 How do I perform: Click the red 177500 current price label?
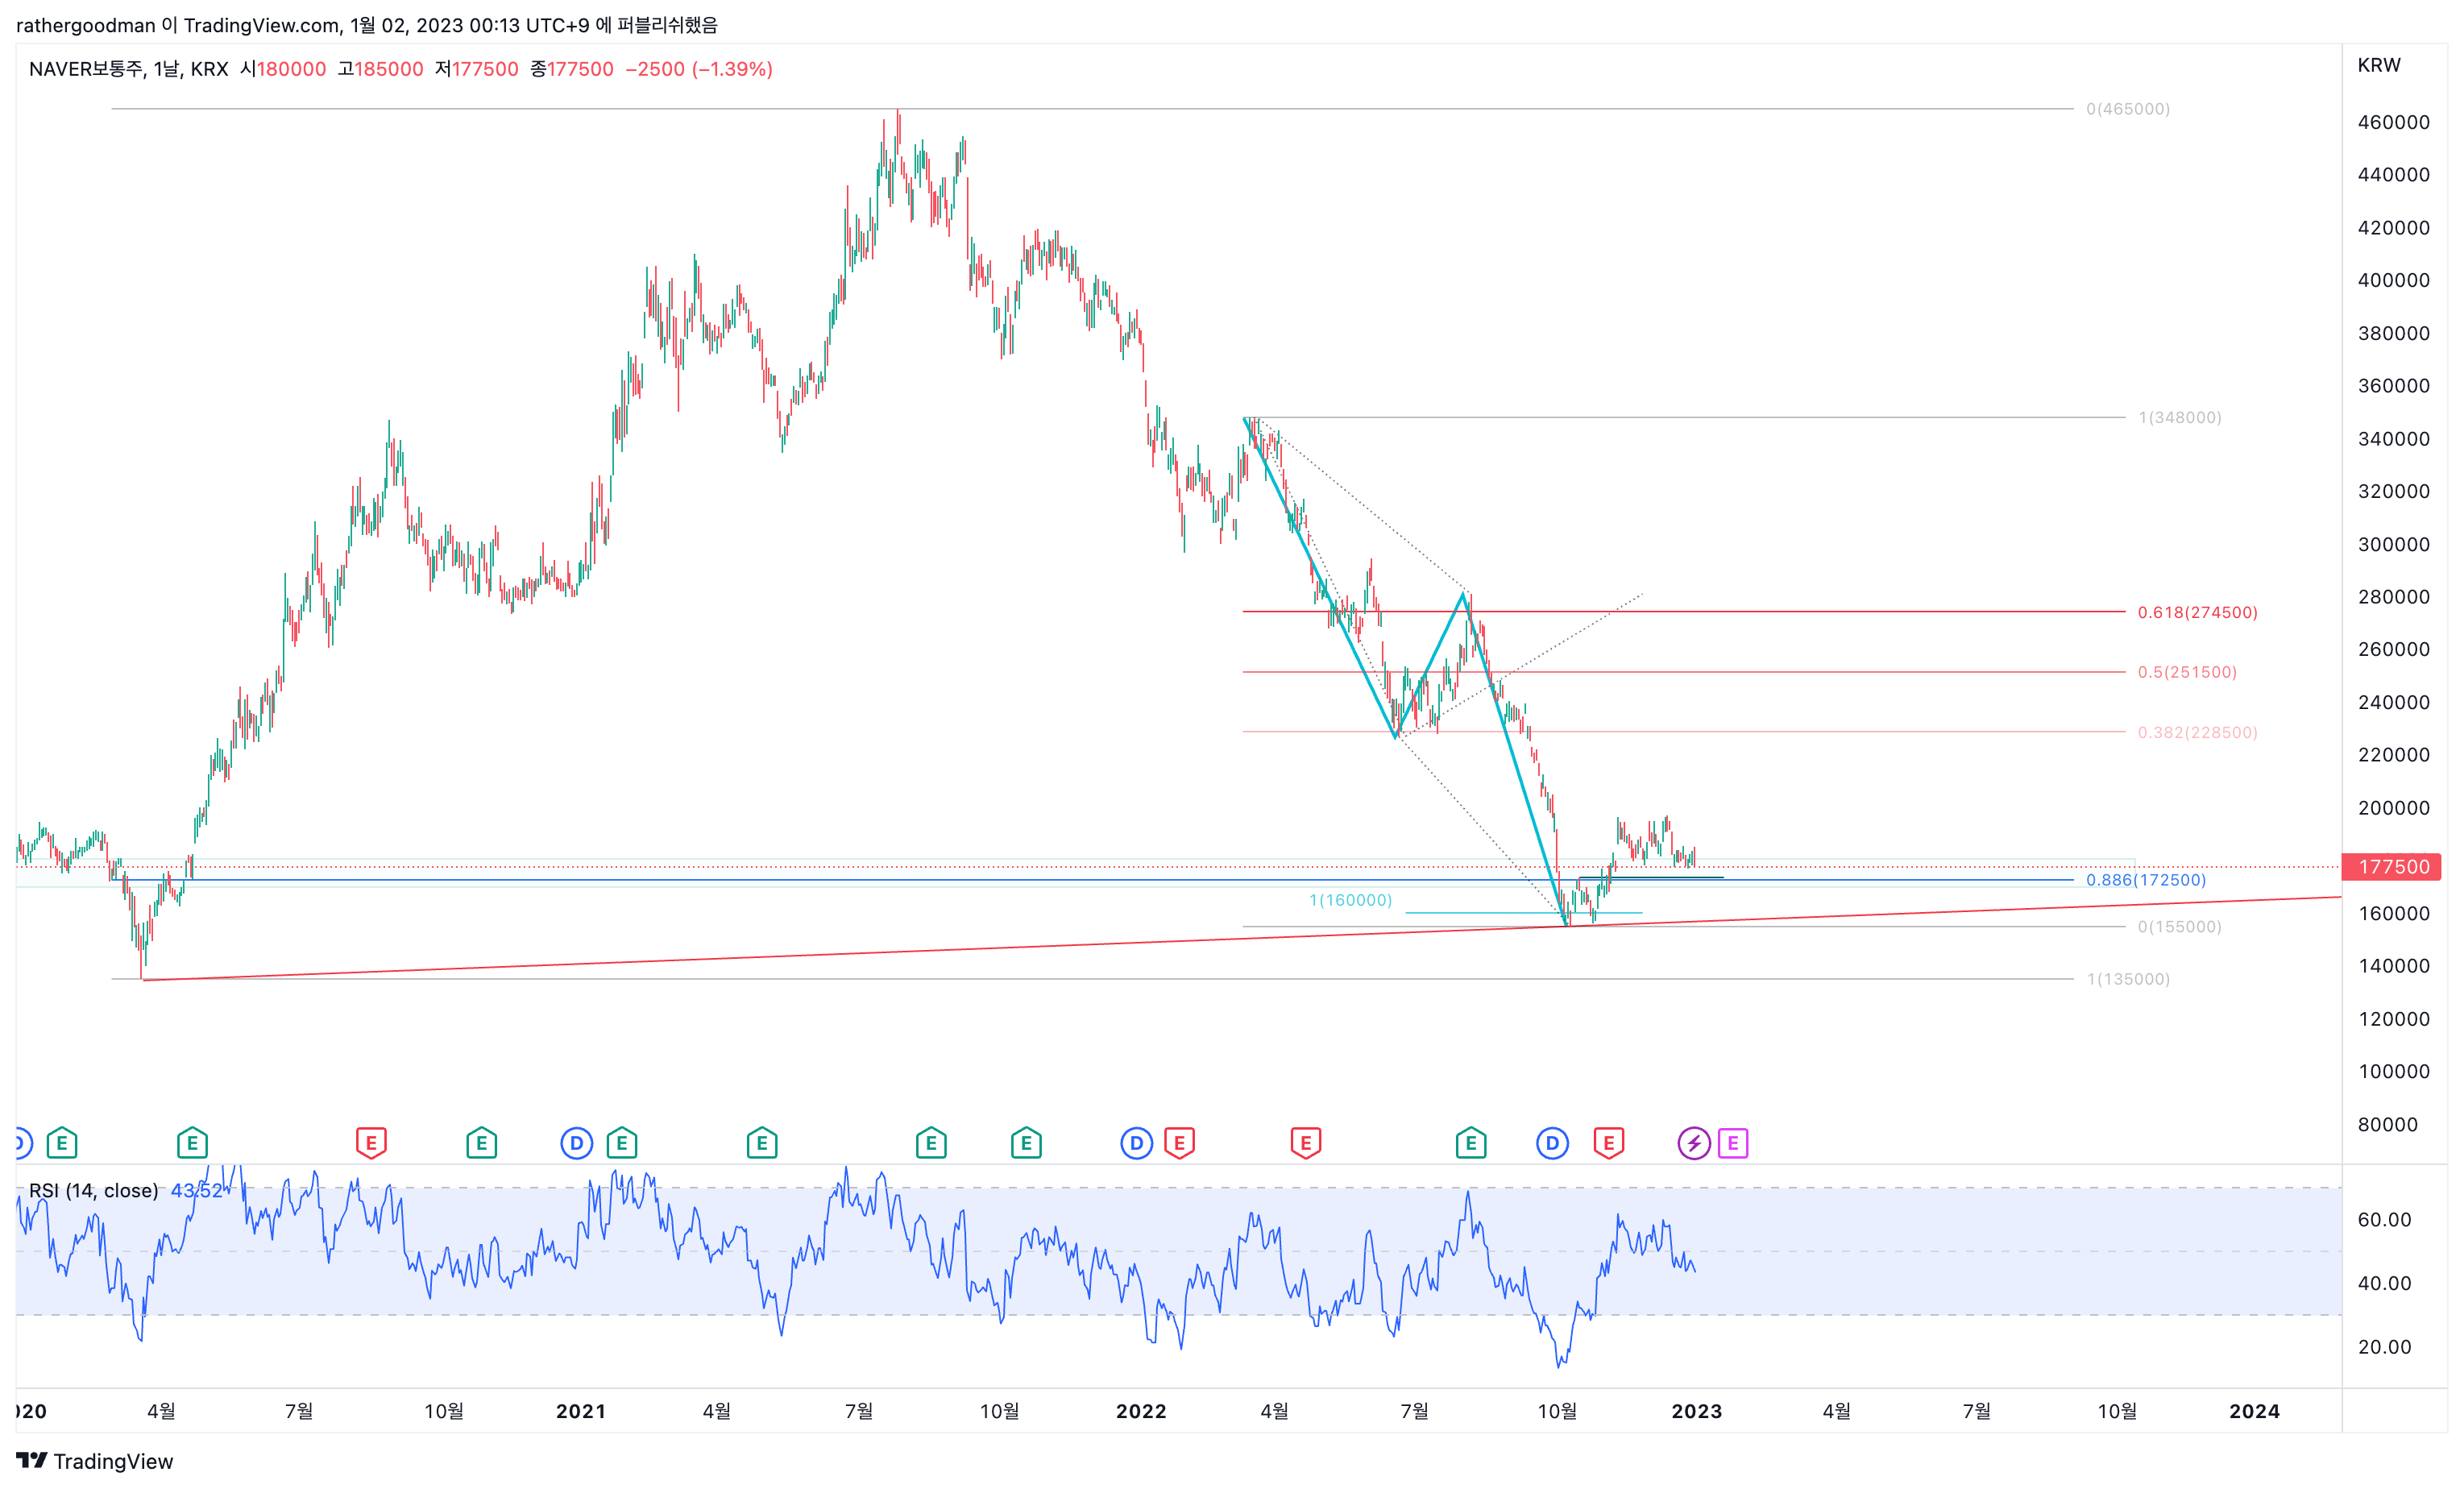tap(2393, 867)
